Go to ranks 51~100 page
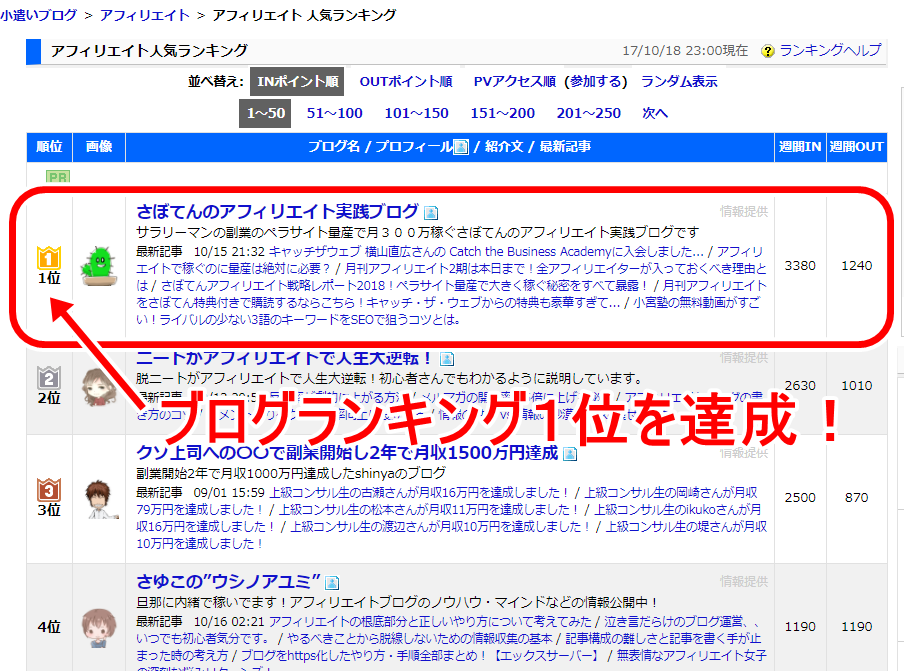Image resolution: width=904 pixels, height=671 pixels. [334, 113]
